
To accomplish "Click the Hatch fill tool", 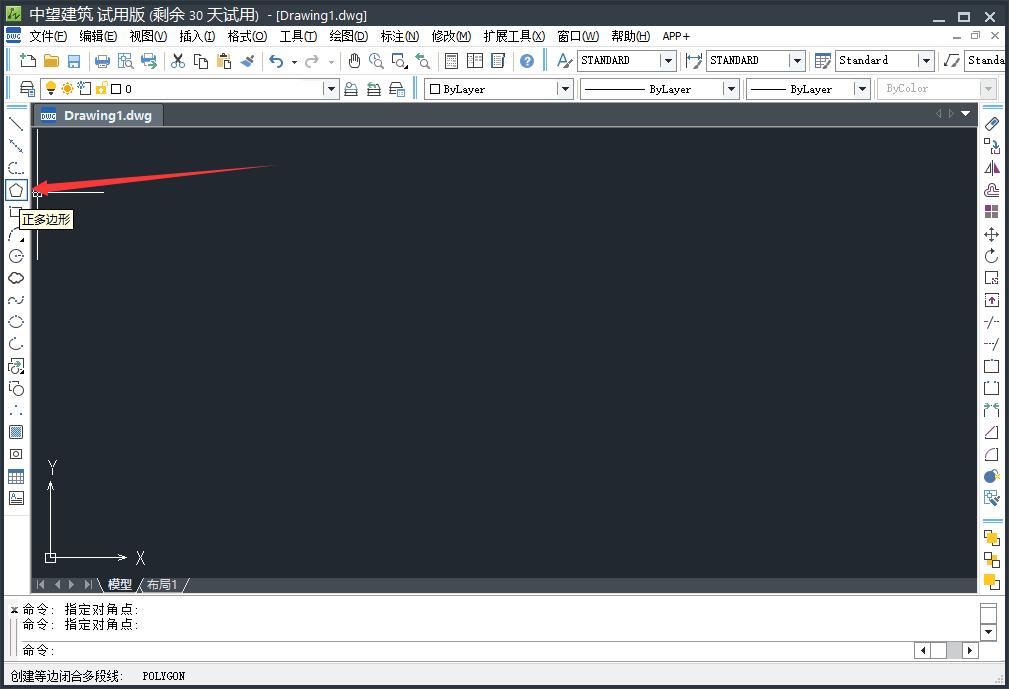I will [x=16, y=432].
